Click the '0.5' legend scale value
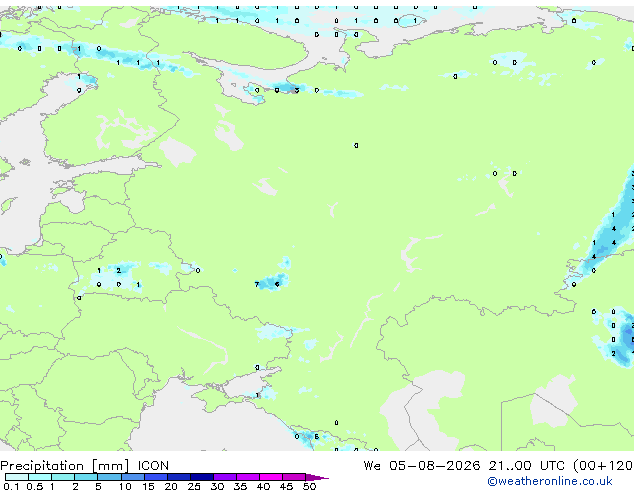 tap(34, 486)
